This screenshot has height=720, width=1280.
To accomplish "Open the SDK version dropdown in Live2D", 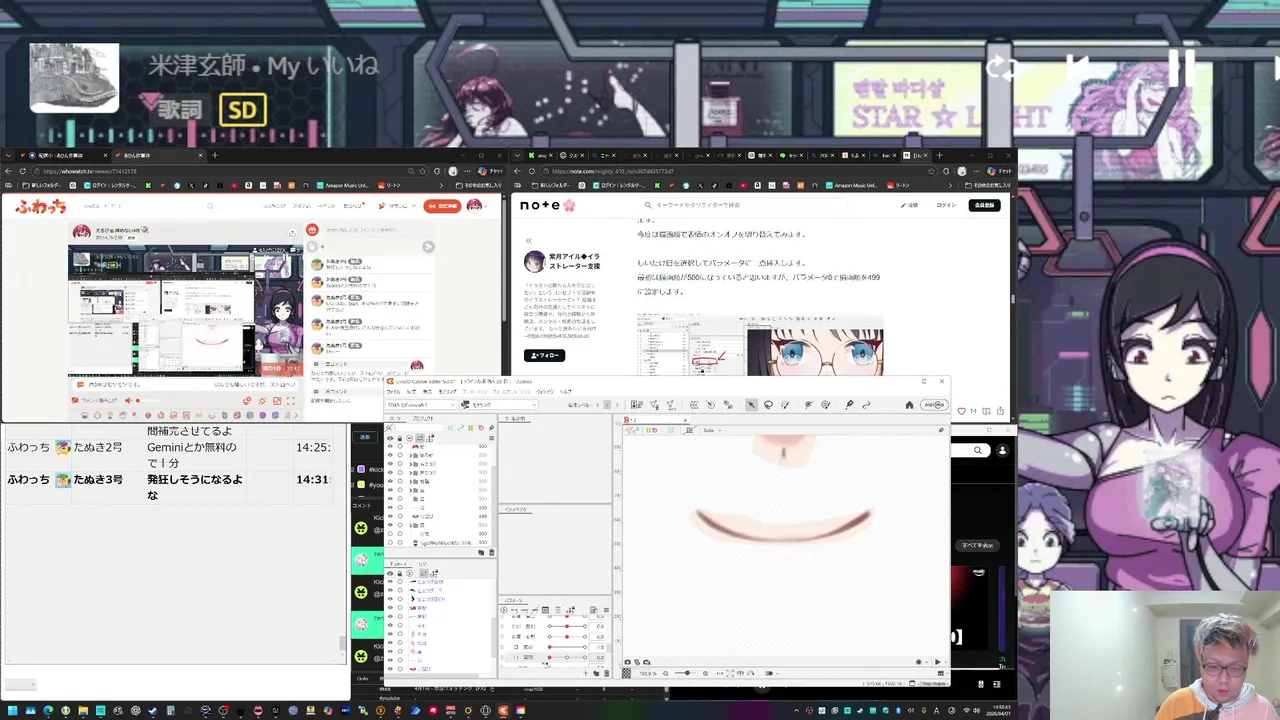I will (x=421, y=405).
